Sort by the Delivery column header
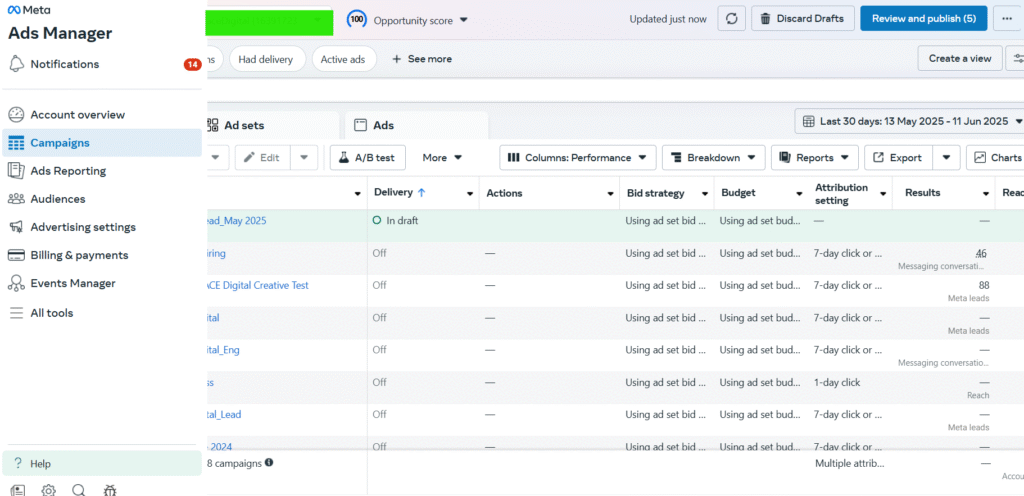The image size is (1024, 496). (x=400, y=192)
